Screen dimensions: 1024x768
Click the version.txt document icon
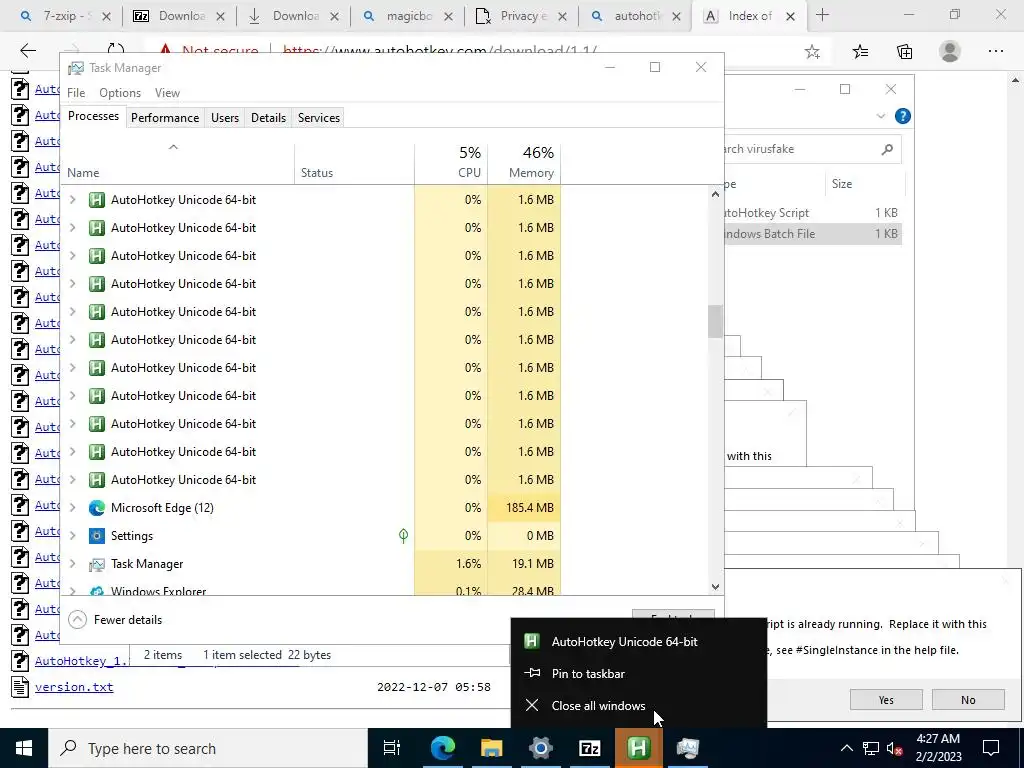[x=20, y=687]
